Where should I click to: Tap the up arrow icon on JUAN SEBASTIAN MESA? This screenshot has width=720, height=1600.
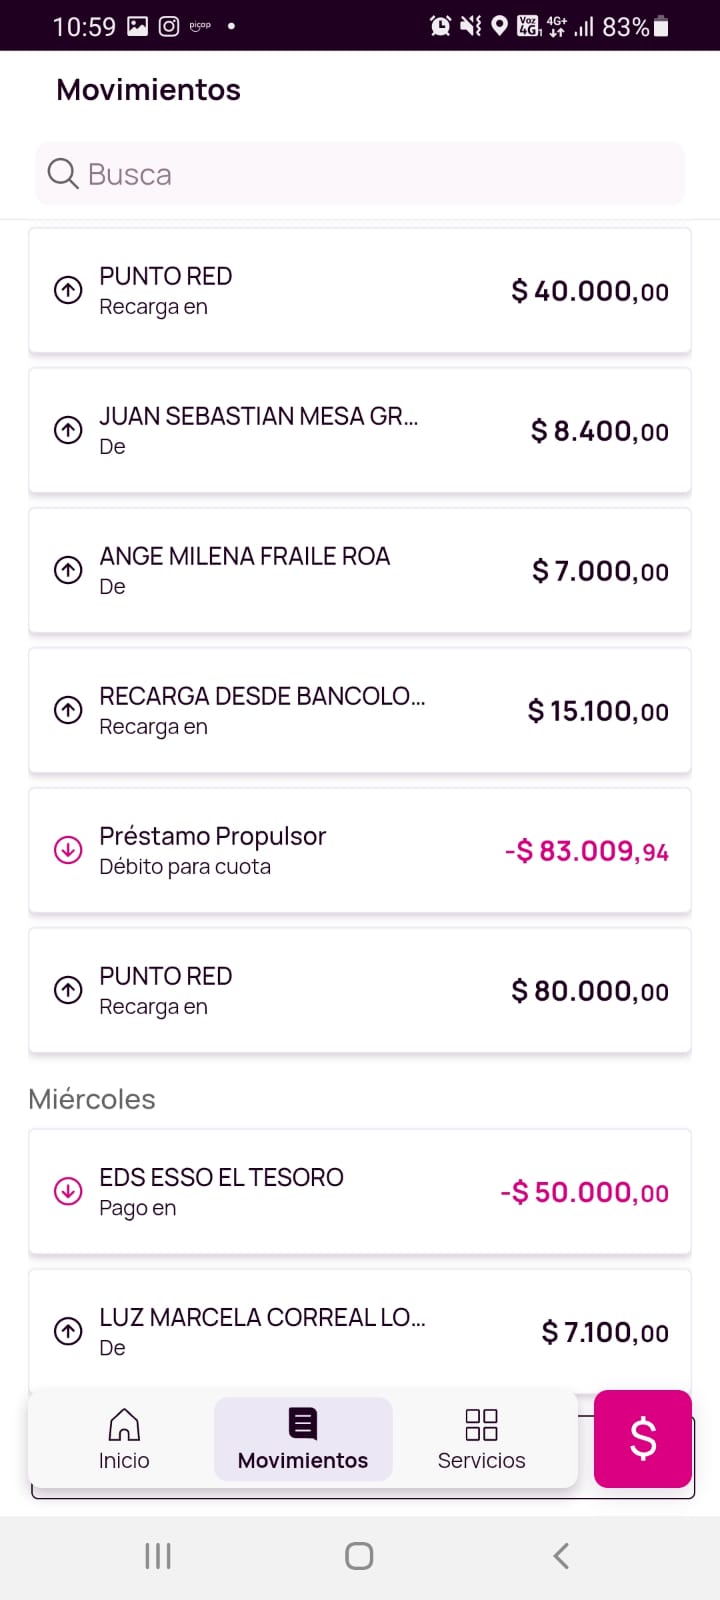click(x=68, y=431)
